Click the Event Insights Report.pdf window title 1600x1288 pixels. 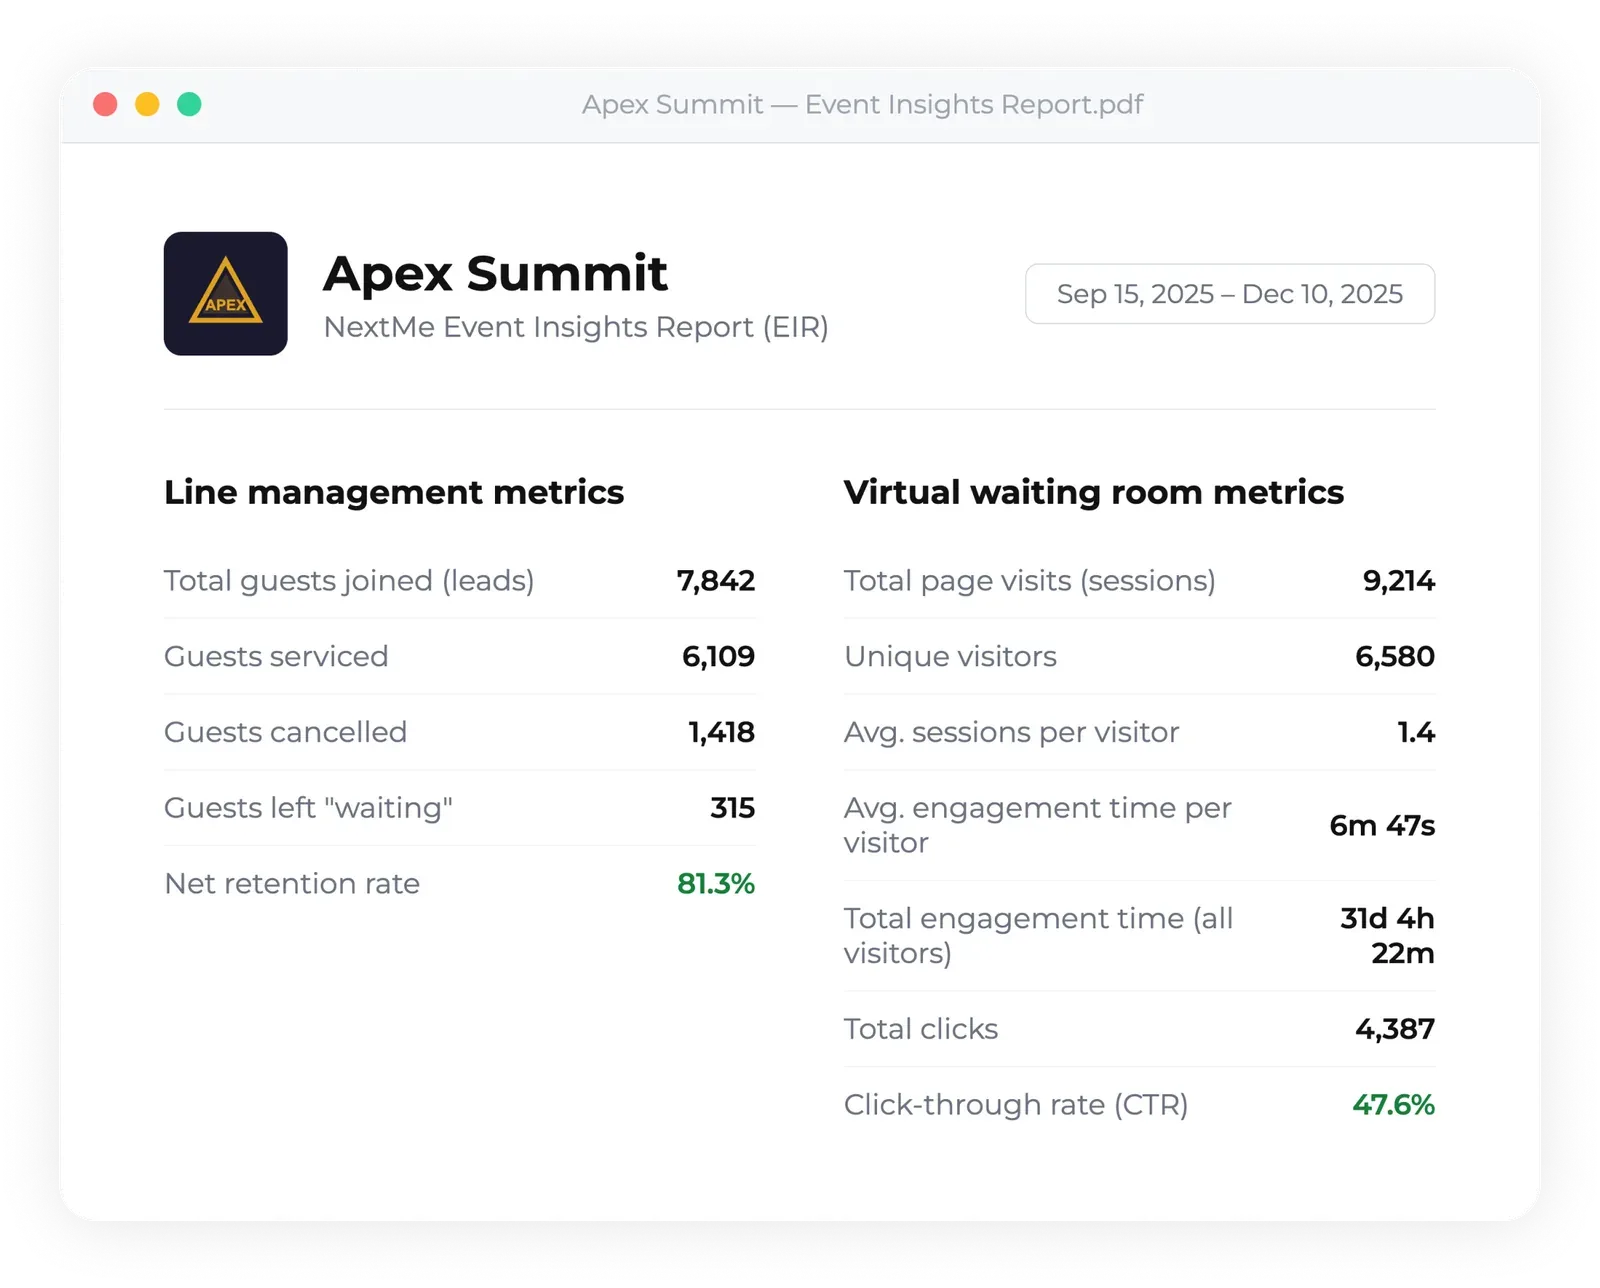862,104
